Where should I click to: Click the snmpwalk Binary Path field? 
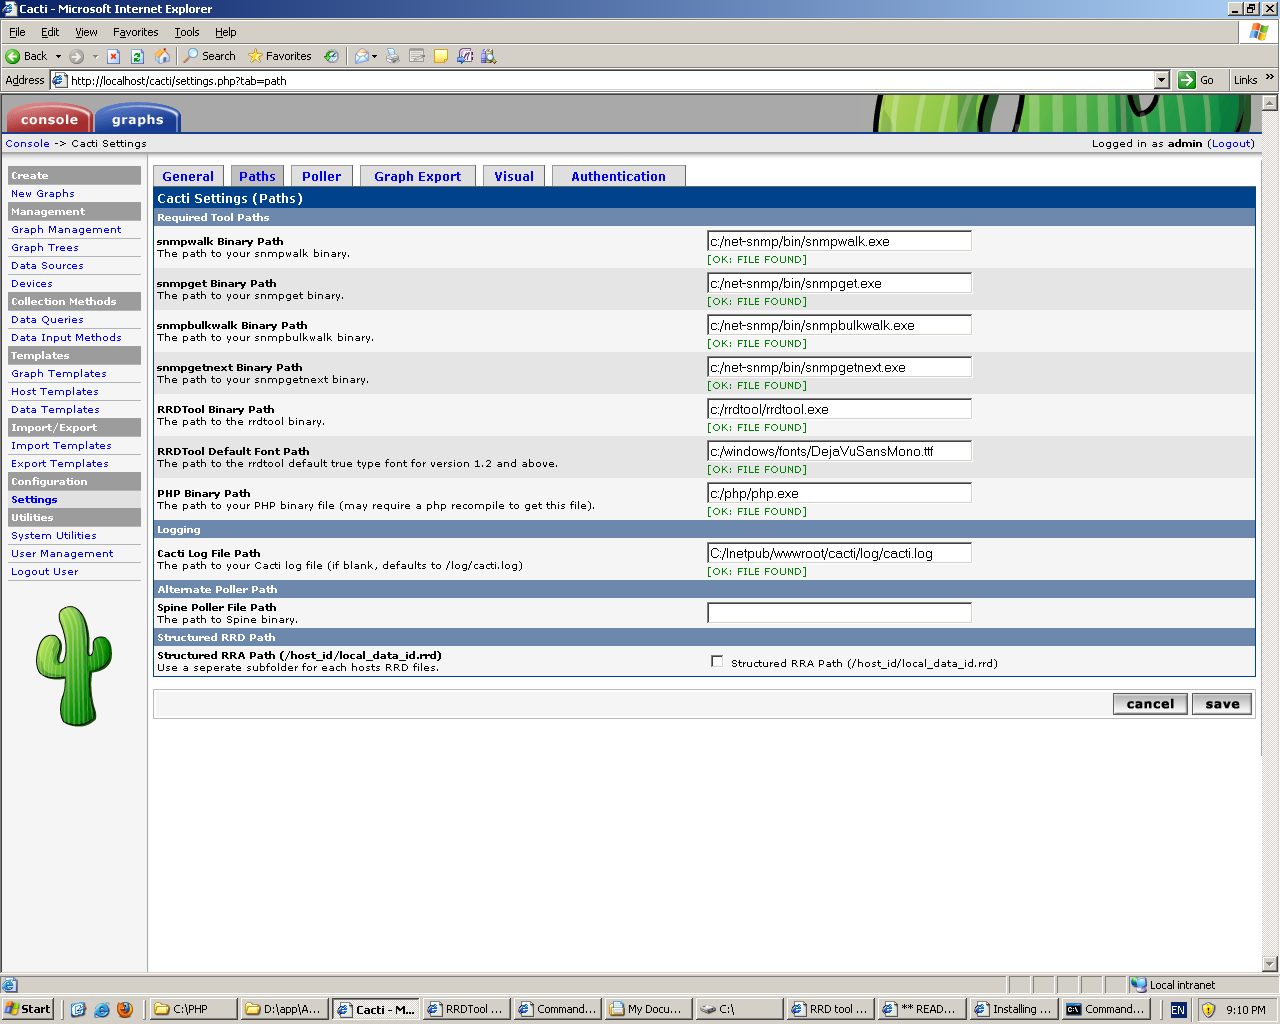(839, 241)
